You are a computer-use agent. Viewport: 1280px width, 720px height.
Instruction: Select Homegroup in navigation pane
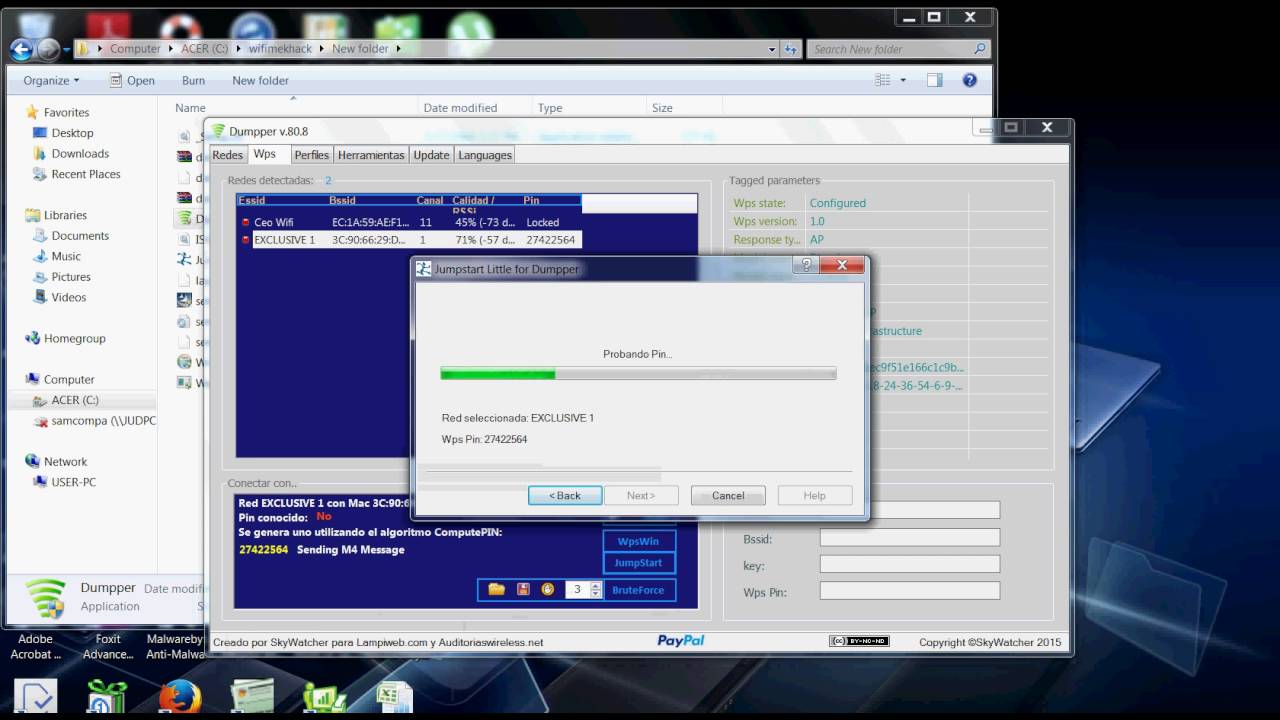coord(74,338)
